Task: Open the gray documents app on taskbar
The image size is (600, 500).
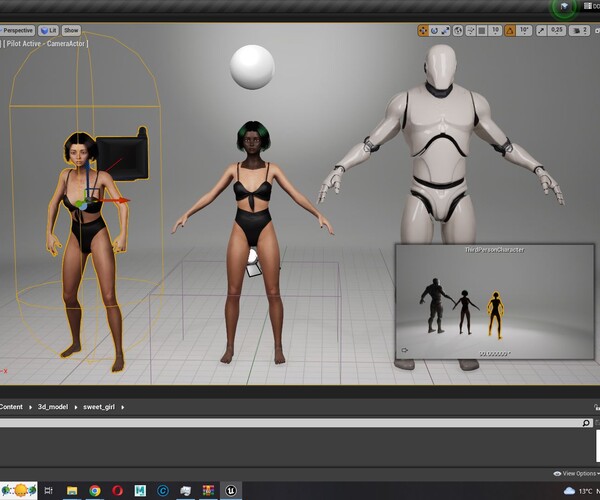Action: tap(186, 490)
